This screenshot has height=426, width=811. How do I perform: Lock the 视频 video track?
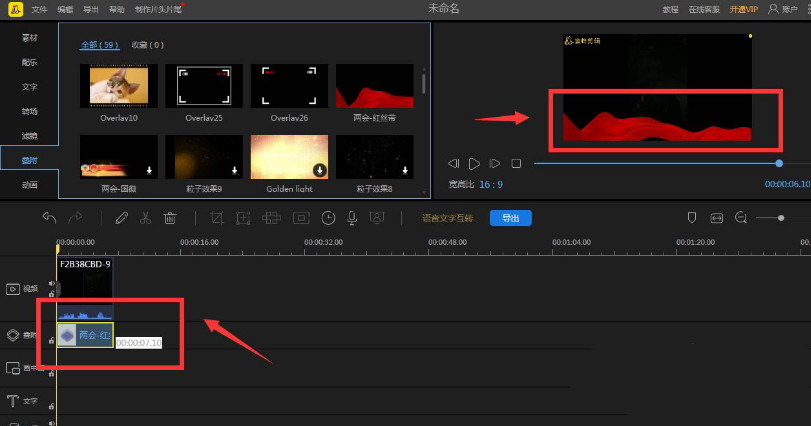(52, 294)
